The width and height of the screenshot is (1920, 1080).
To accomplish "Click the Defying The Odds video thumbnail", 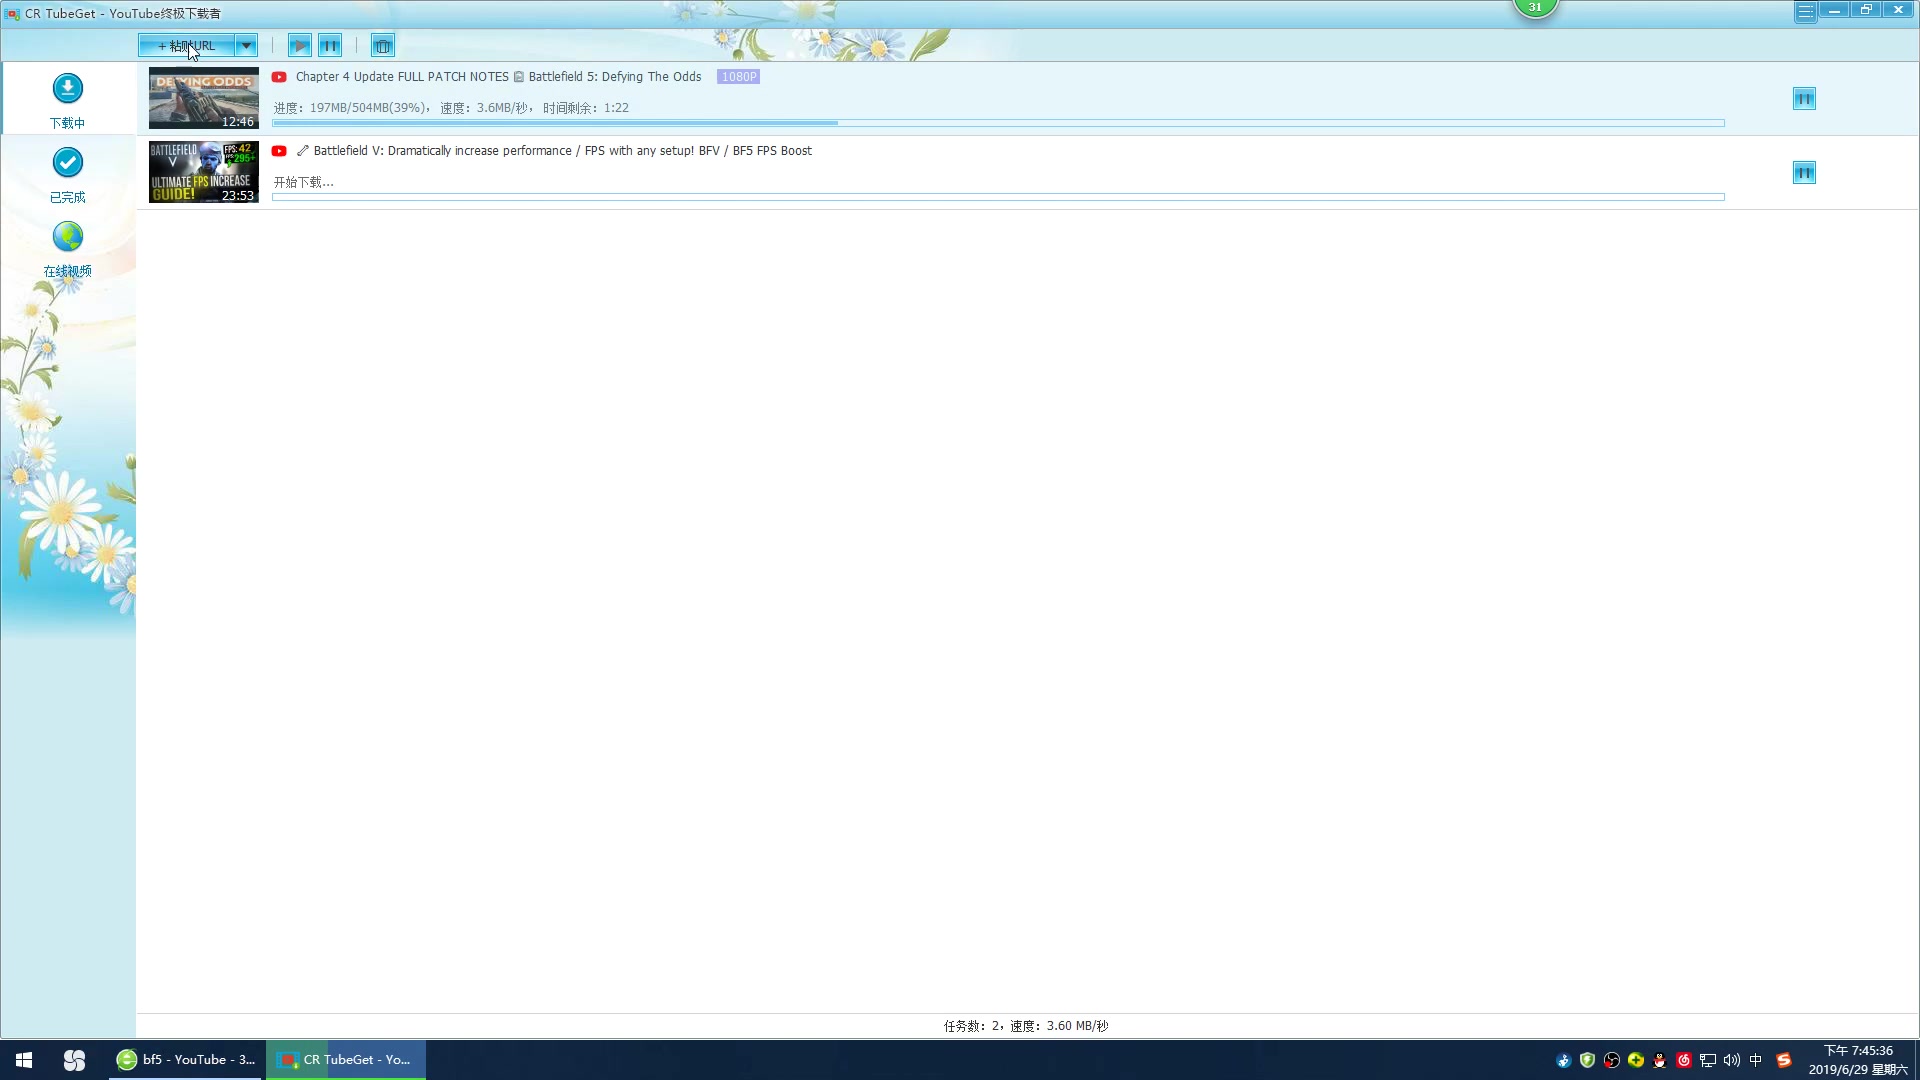I will [204, 98].
